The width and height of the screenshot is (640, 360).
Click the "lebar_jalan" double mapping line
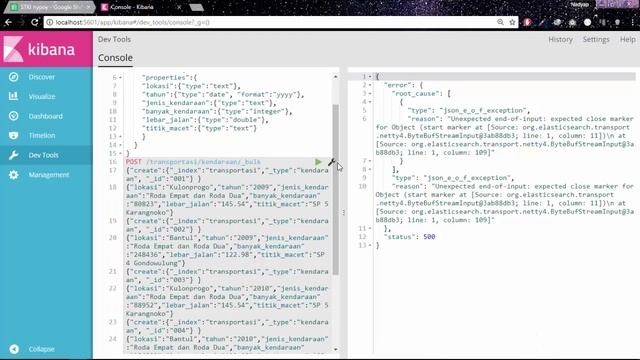click(205, 120)
